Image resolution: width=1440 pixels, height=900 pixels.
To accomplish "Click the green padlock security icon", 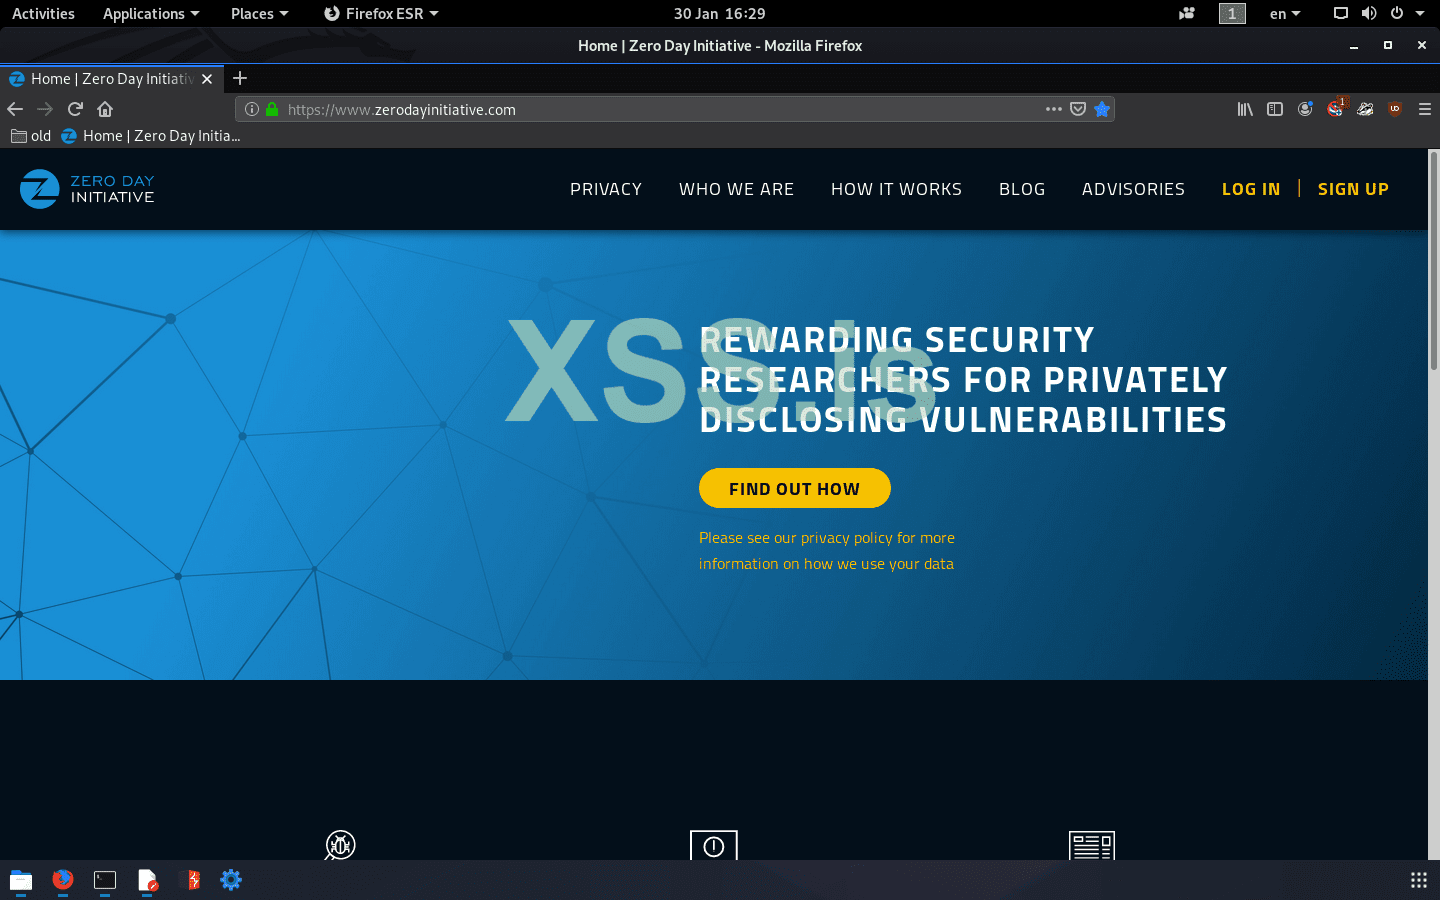I will pyautogui.click(x=271, y=109).
